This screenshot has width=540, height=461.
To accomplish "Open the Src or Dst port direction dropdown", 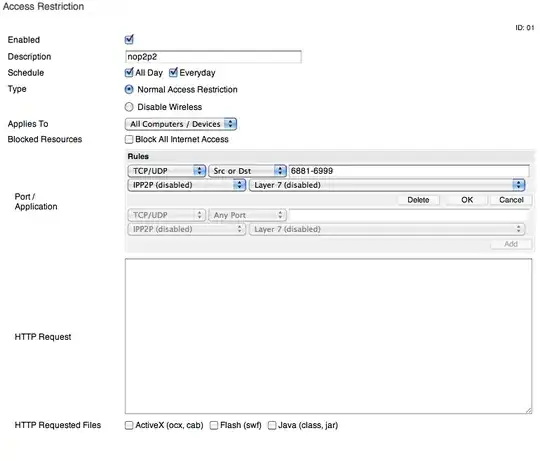I will (x=247, y=171).
